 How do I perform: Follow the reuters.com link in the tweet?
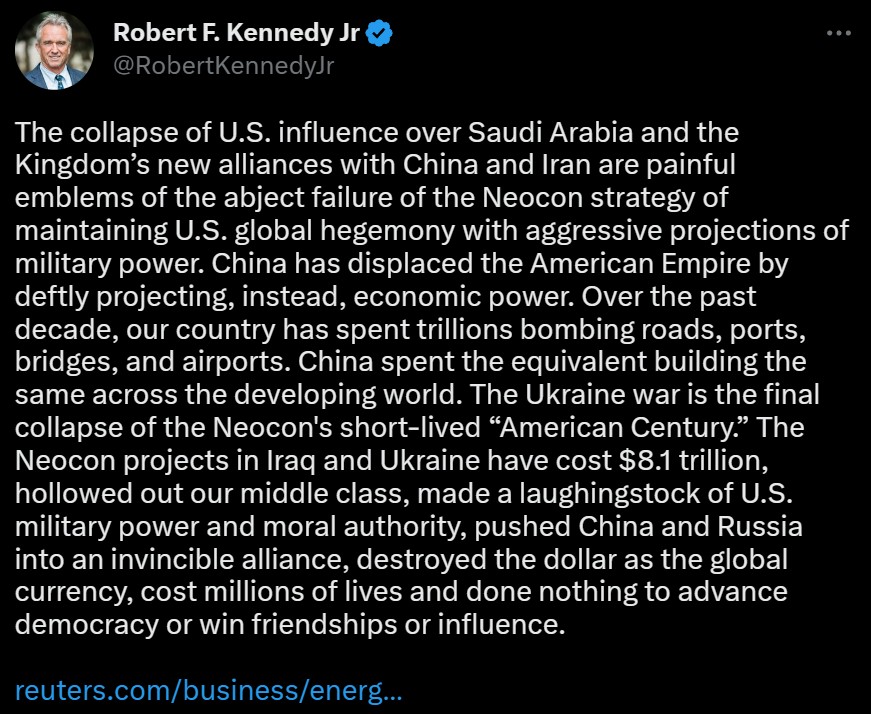(210, 690)
